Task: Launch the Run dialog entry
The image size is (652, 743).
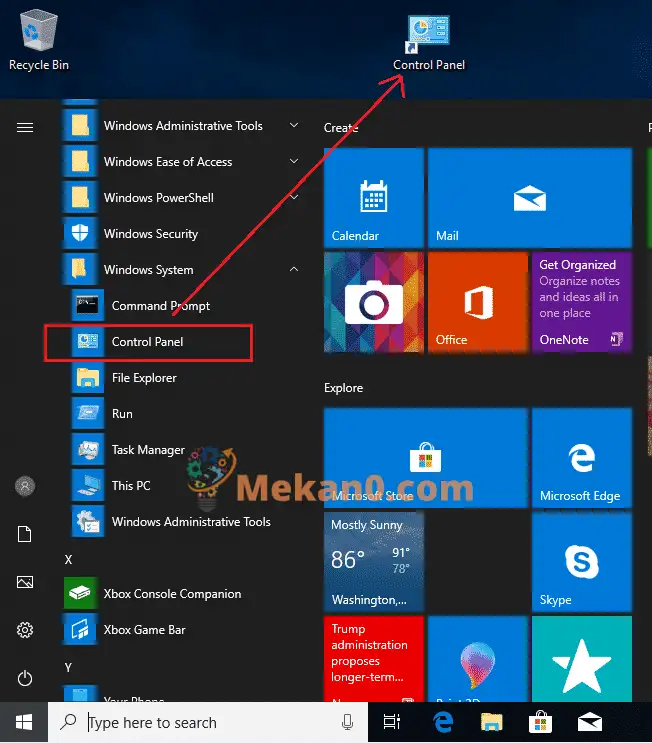Action: pyautogui.click(x=185, y=414)
